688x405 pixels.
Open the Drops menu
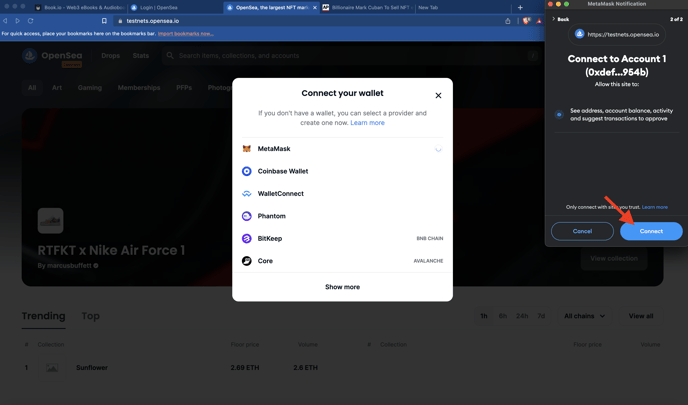click(110, 56)
